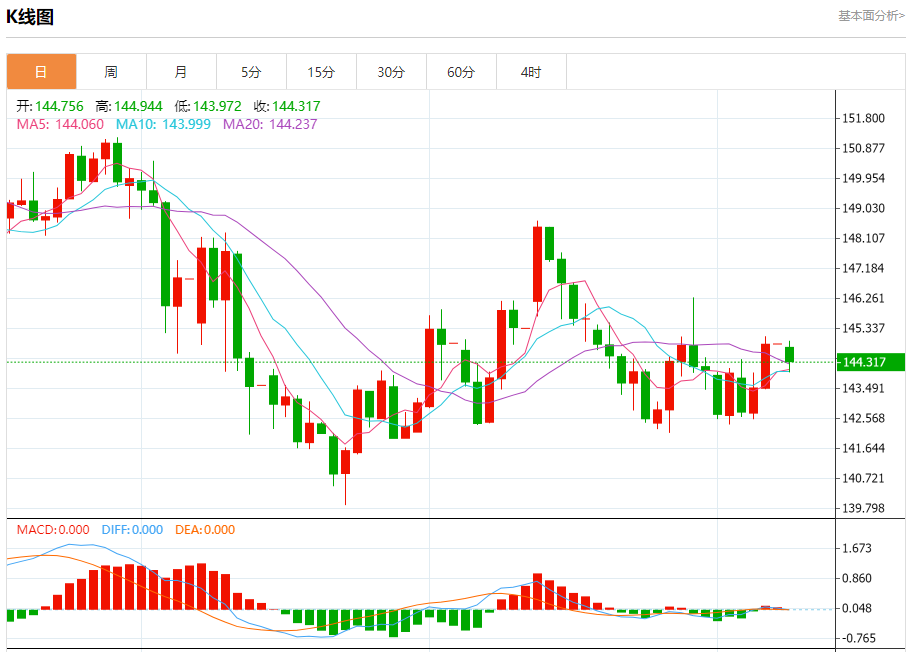Click the K线图 heading
910x652 pixels.
[30, 17]
